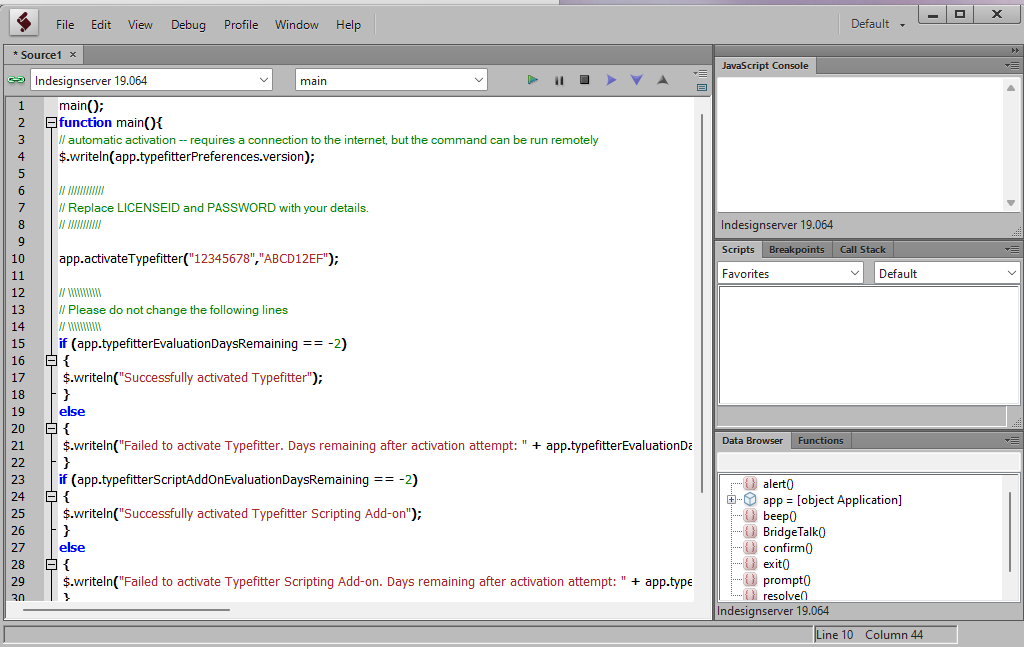Click line number 10 in the gutter
Viewport: 1024px width, 647px height.
18,259
